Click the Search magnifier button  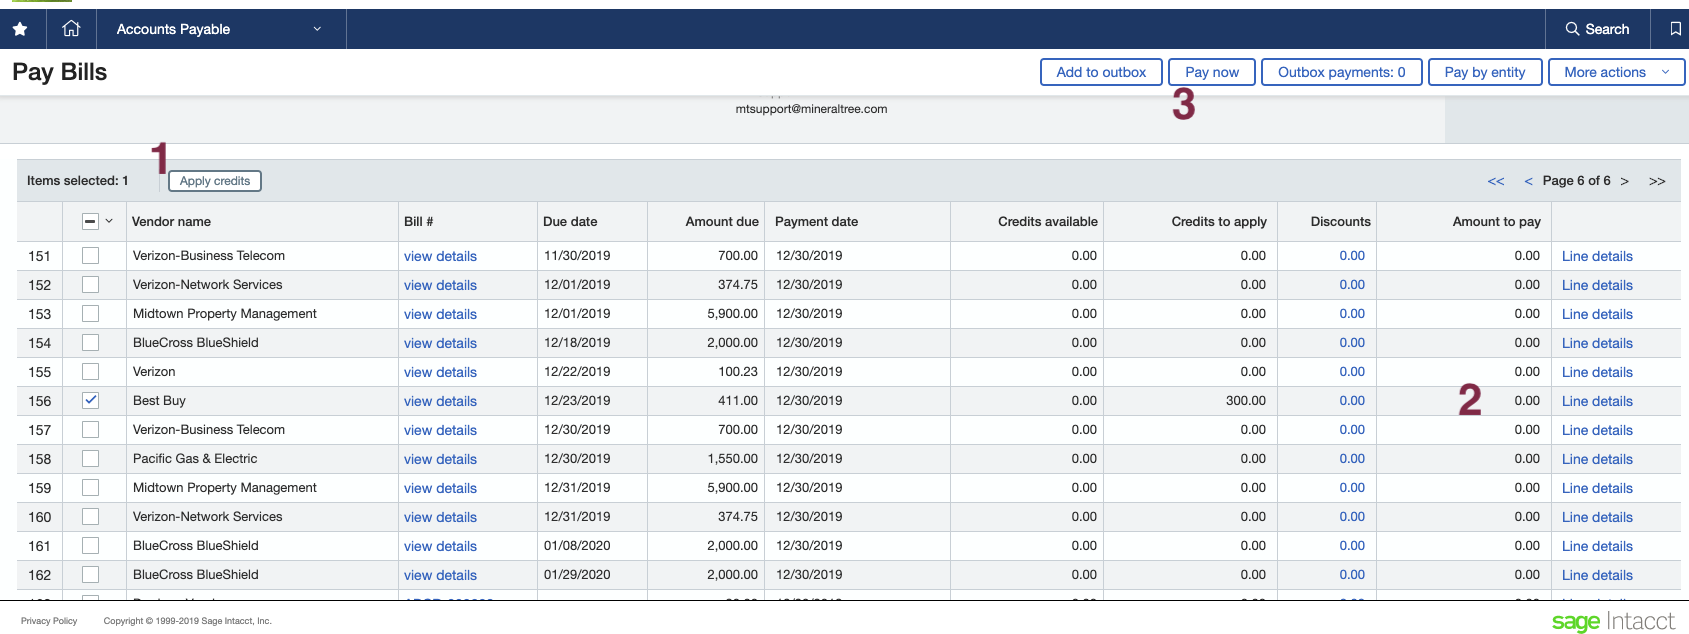pyautogui.click(x=1597, y=29)
